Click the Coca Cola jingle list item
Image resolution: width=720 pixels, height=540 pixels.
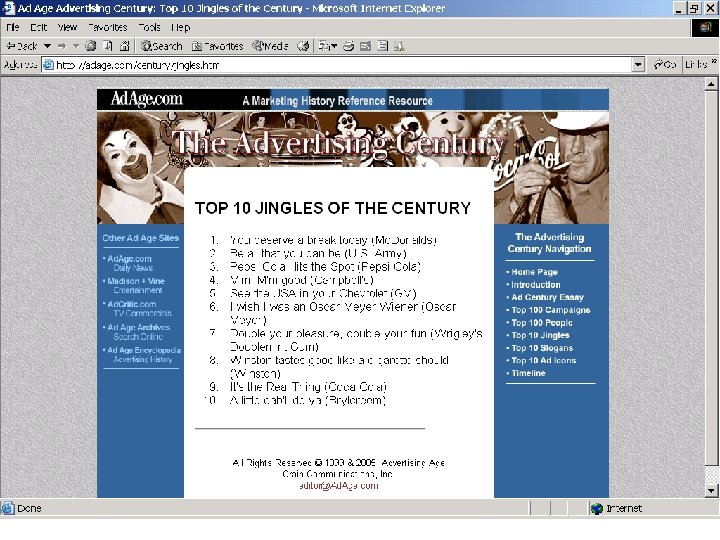[308, 387]
